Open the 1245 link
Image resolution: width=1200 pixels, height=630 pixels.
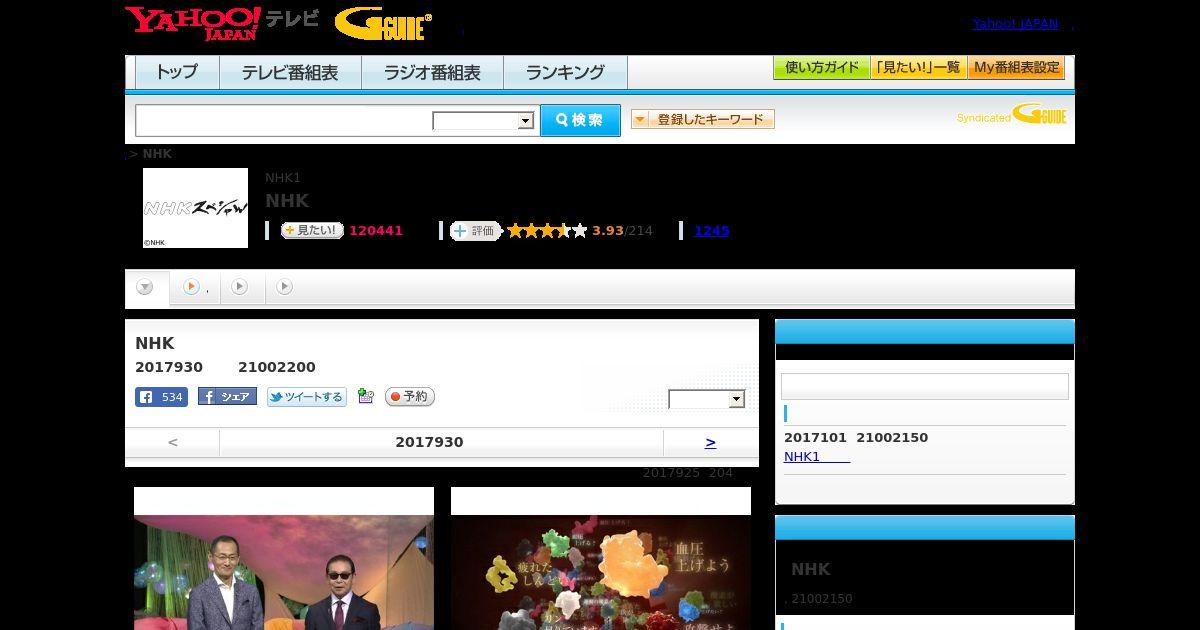click(x=712, y=231)
